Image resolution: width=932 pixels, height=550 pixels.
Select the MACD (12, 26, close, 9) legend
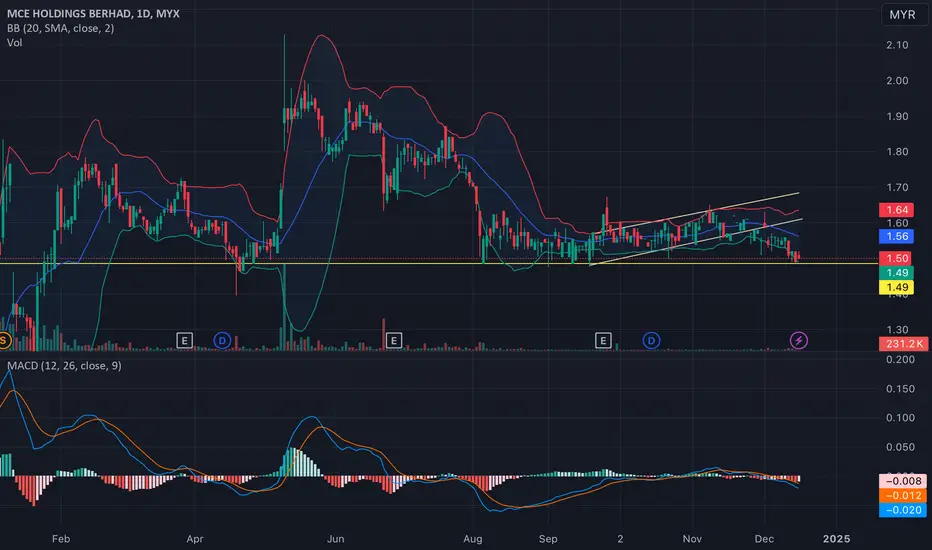point(64,366)
